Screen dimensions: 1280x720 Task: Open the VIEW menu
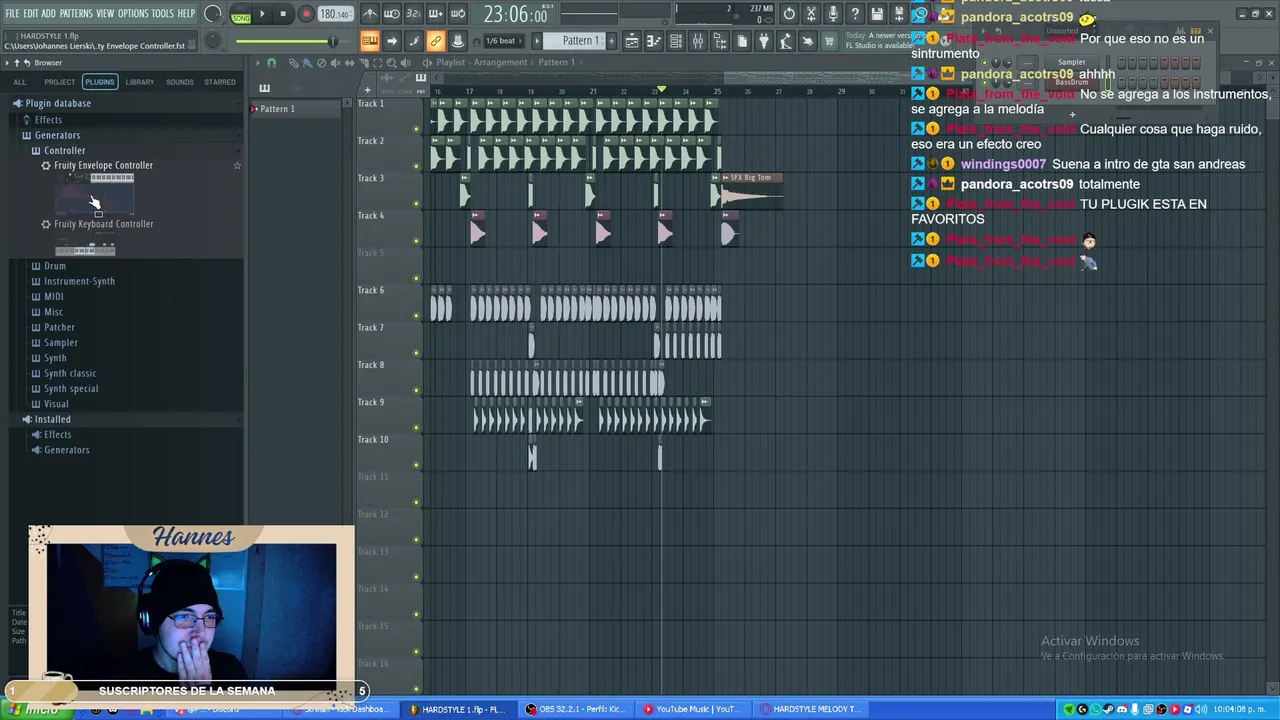tap(105, 13)
